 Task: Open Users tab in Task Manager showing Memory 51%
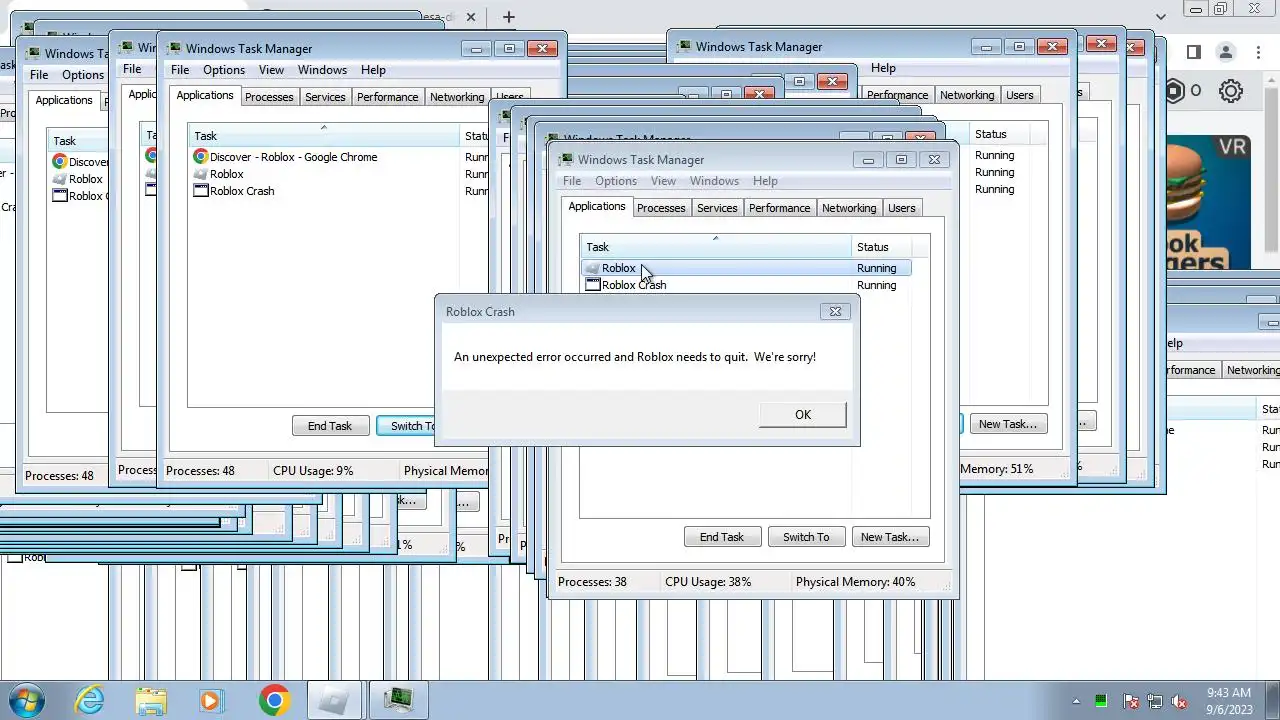click(x=1020, y=95)
